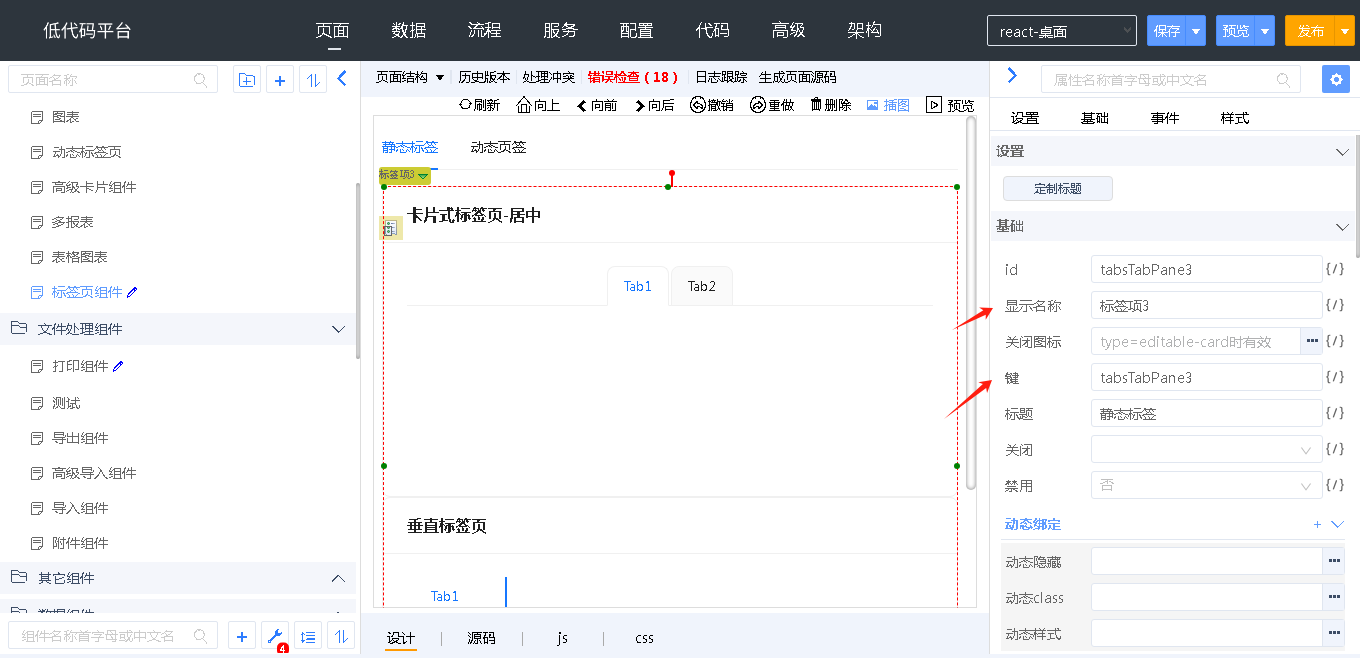Click the edit pencil beside 打印组件
This screenshot has height=658, width=1360.
click(x=118, y=366)
